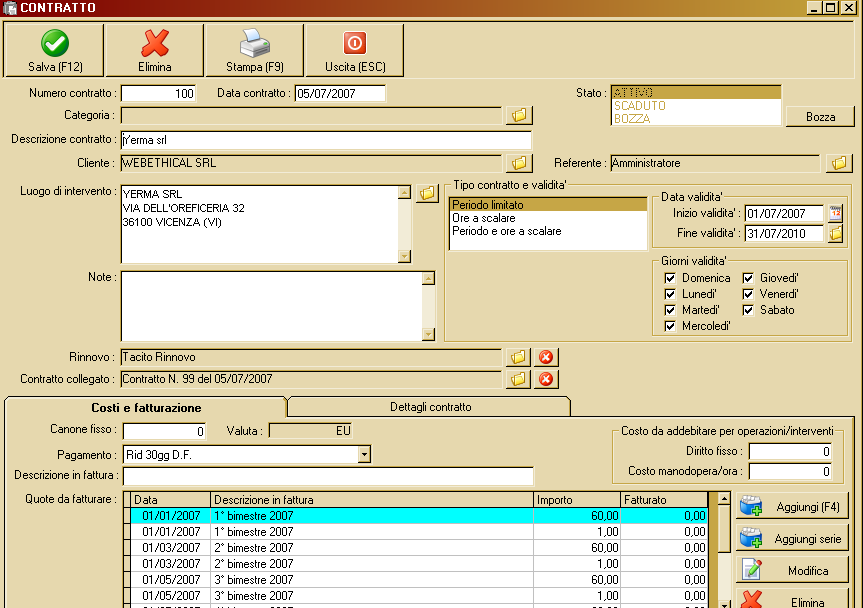Open the Rinnovo folder lookup icon

518,357
